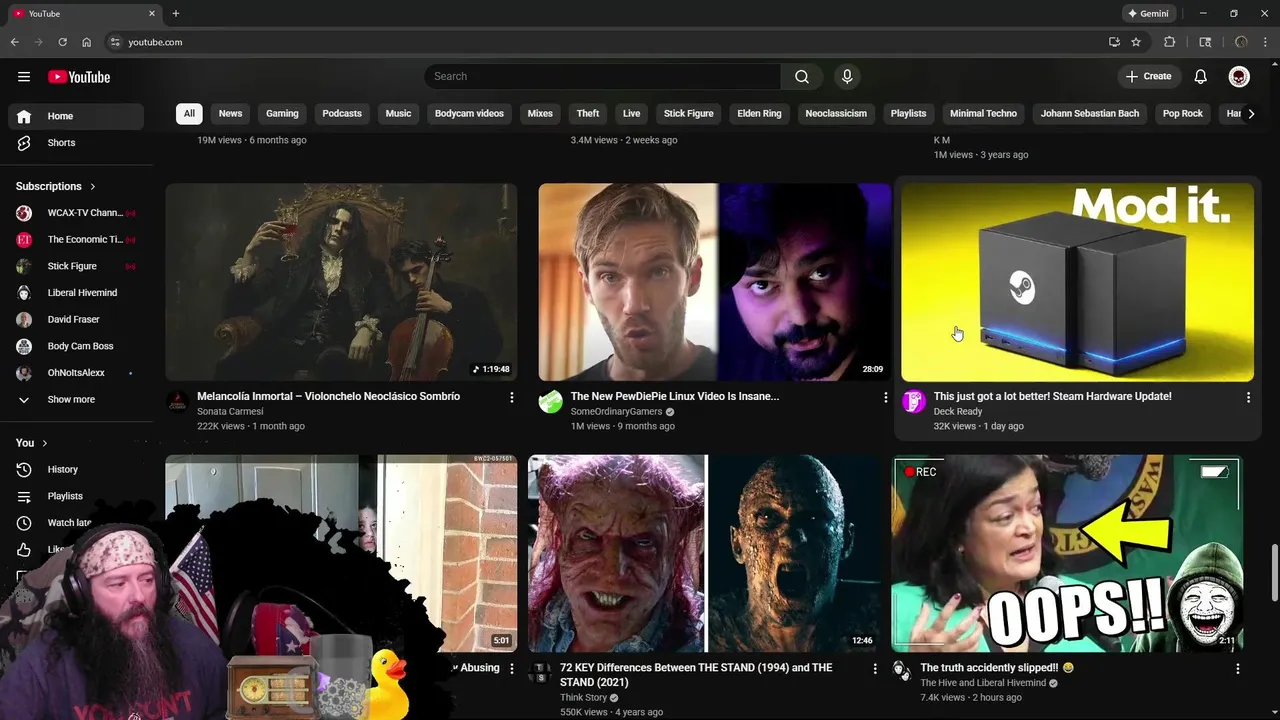The image size is (1280, 720).
Task: Click the Create button
Action: click(1148, 77)
